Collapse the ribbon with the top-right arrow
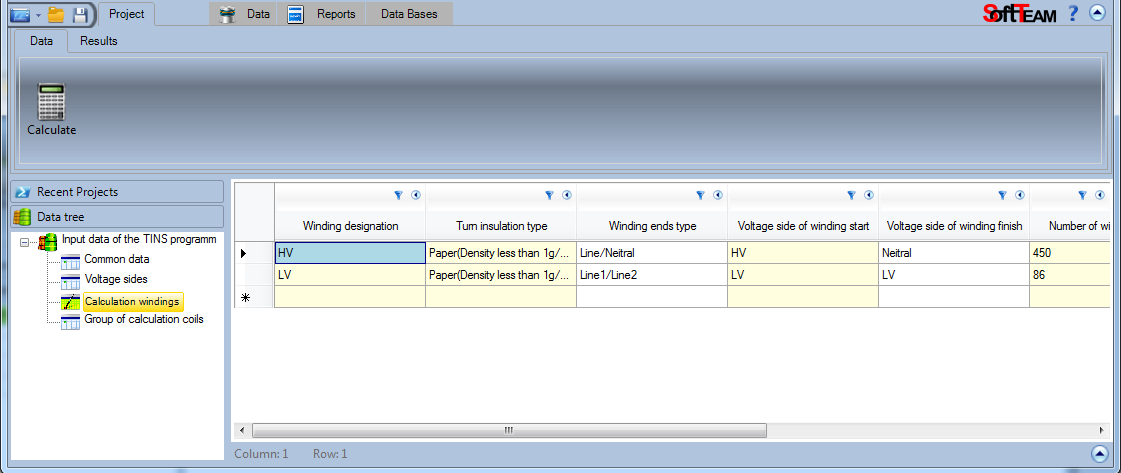This screenshot has height=473, width=1121. click(1097, 12)
